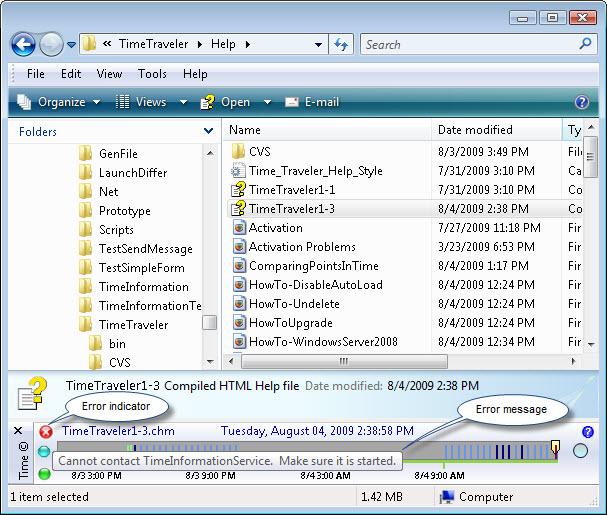Click the address bar refresh icon
Screen dimensions: 607x515
pos(341,45)
